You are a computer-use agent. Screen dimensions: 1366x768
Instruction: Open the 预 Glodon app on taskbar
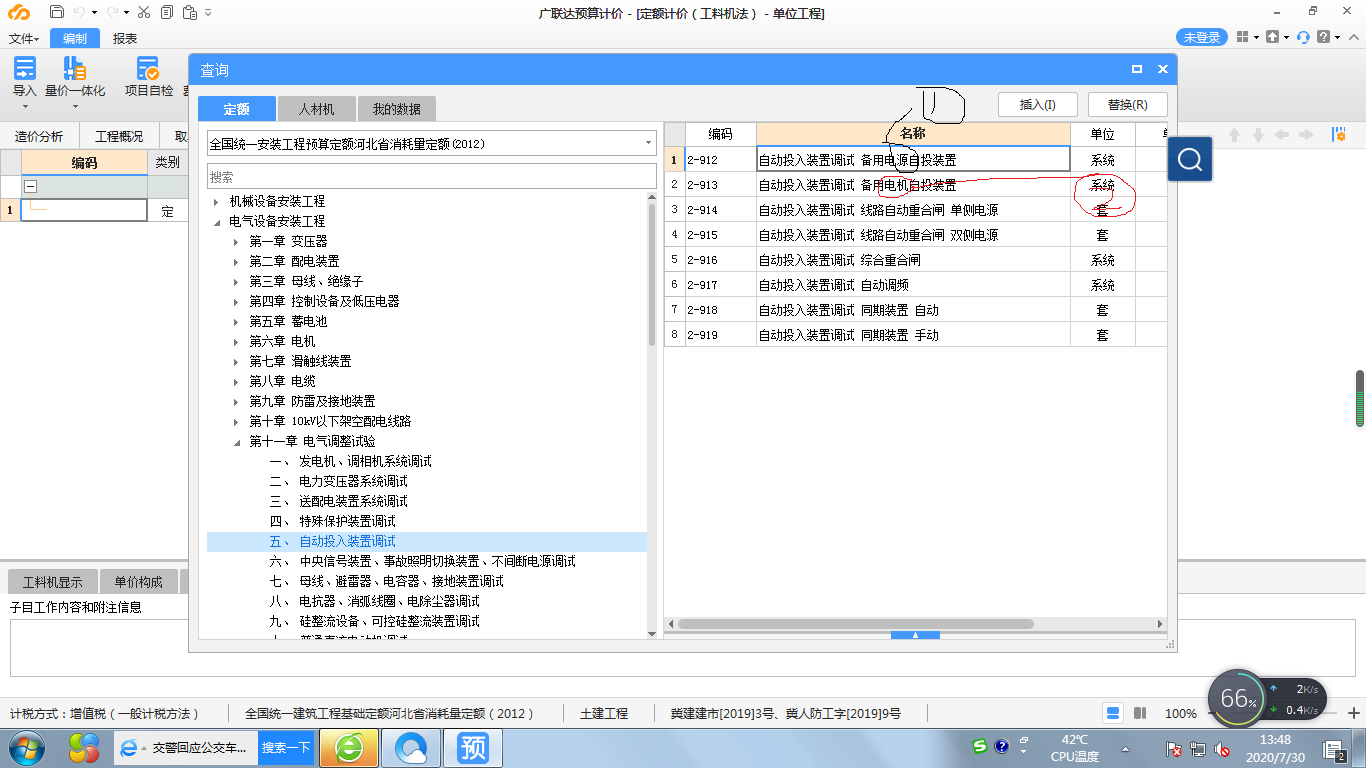click(473, 747)
